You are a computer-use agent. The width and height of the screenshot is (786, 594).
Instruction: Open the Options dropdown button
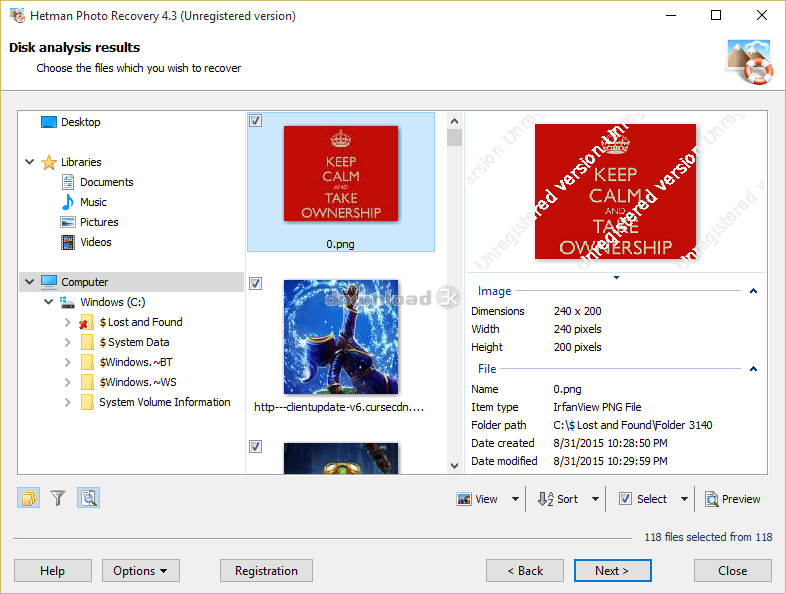click(141, 571)
